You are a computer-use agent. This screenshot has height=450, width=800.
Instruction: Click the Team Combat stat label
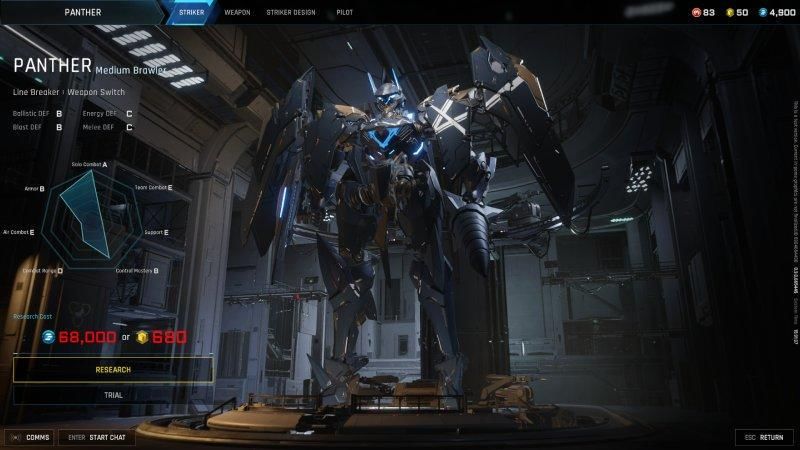tap(152, 187)
